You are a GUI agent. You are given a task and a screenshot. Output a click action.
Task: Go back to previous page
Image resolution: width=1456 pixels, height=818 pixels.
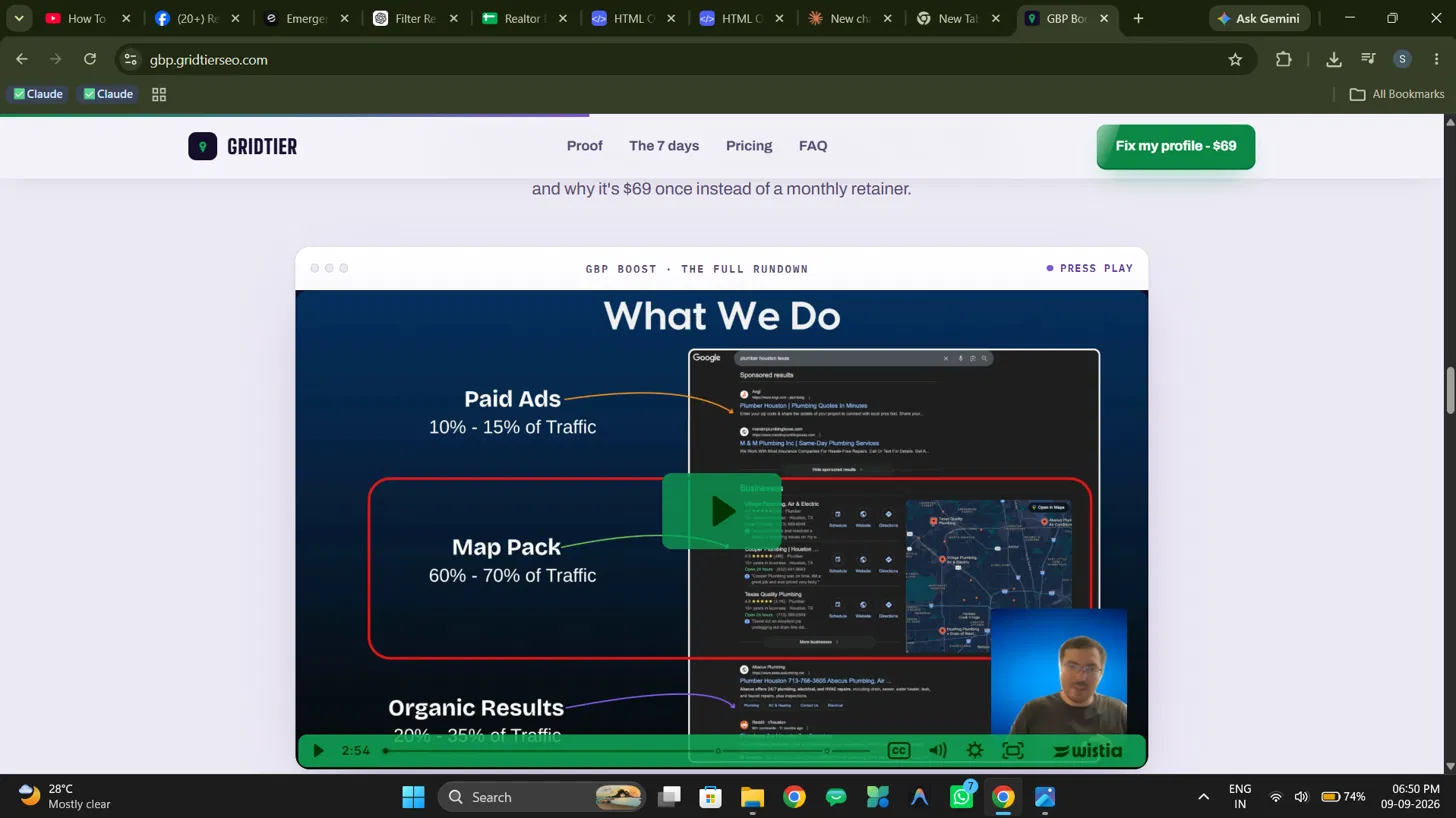[x=22, y=60]
